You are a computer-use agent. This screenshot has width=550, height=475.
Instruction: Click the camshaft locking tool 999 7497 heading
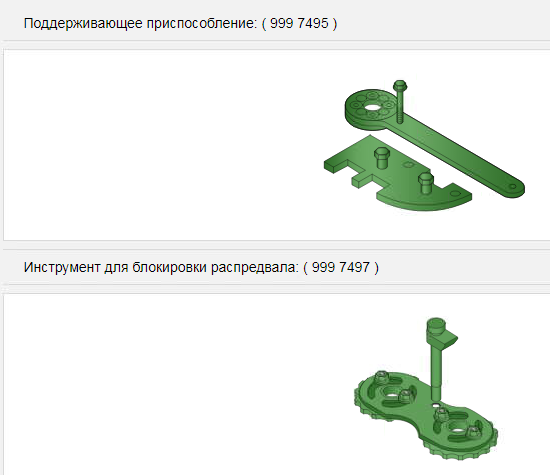tap(201, 267)
